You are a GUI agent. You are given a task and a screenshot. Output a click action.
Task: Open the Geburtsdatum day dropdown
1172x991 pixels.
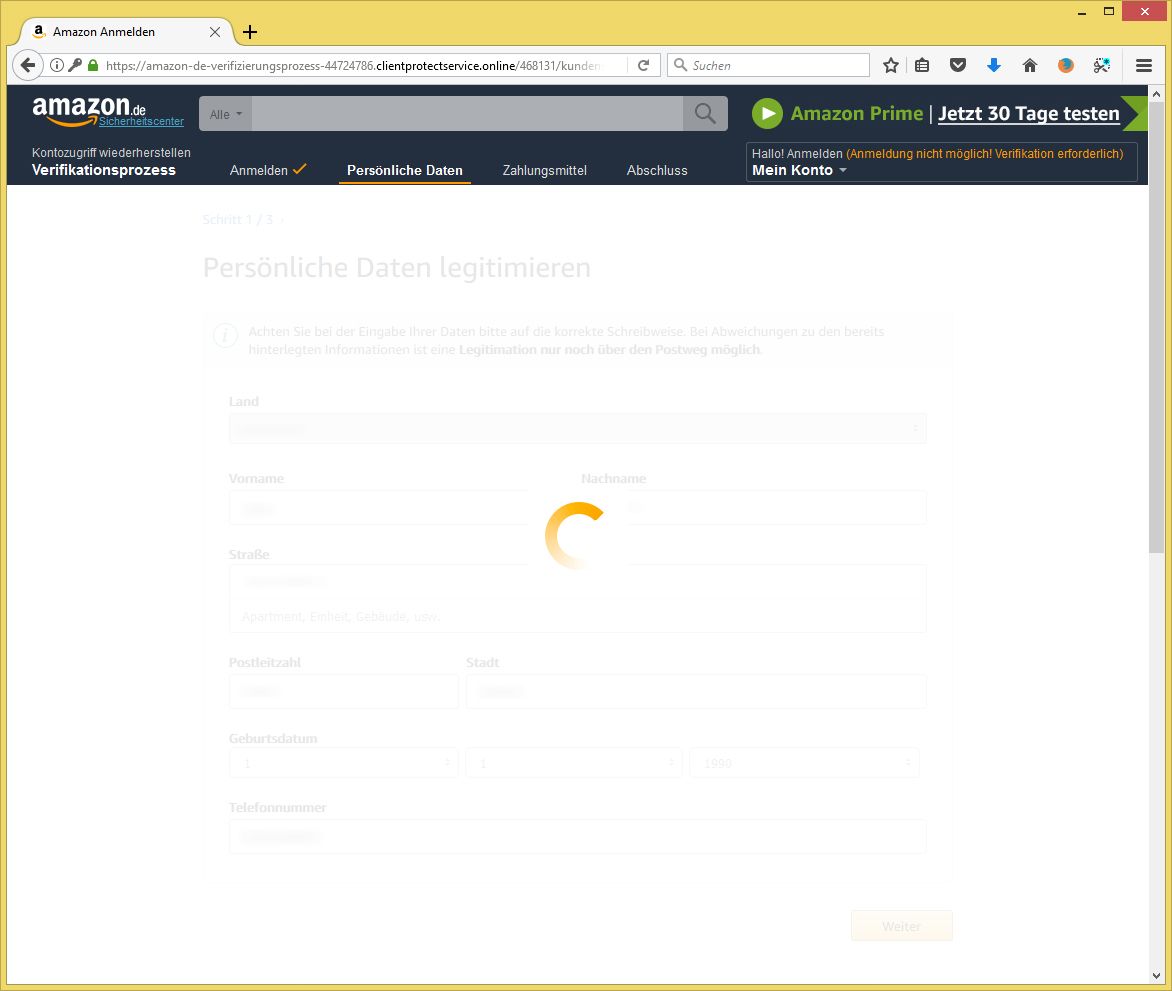pos(344,763)
